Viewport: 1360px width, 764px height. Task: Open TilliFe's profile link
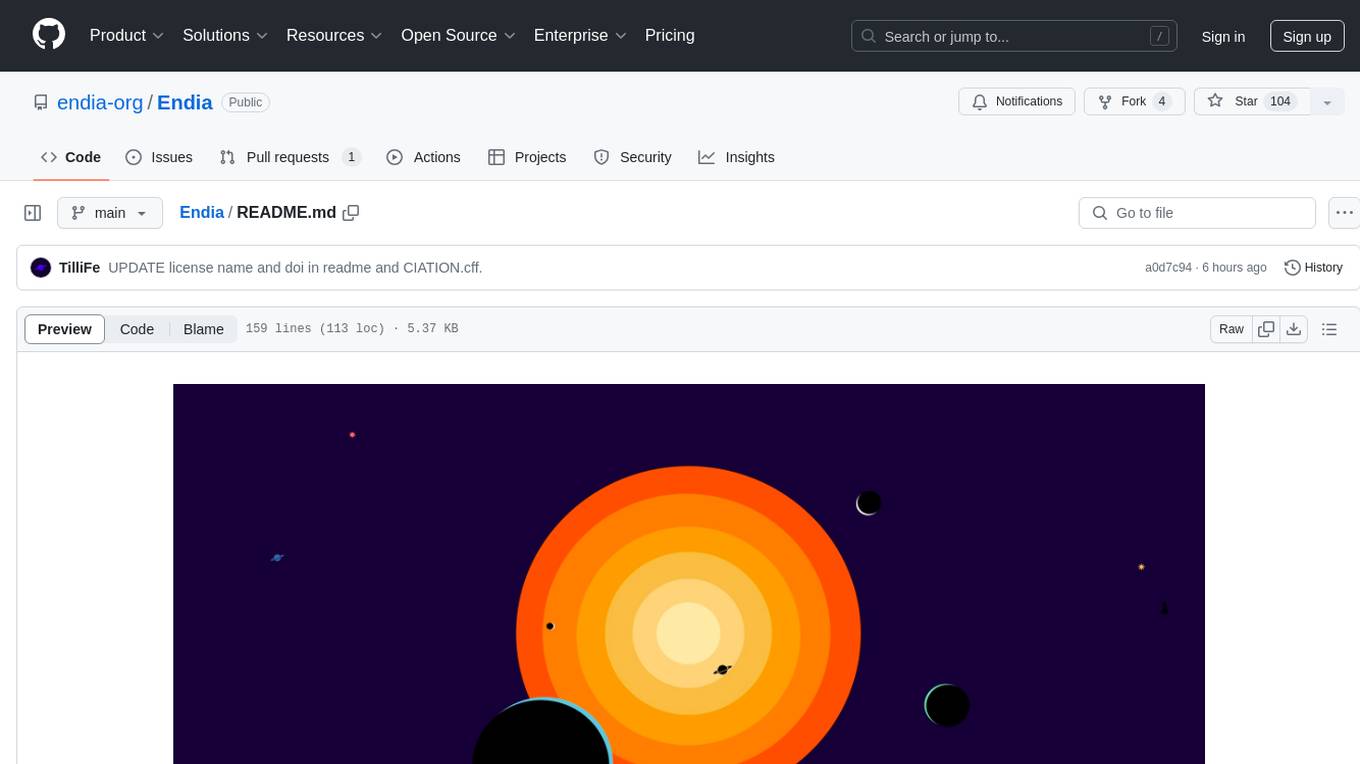79,267
